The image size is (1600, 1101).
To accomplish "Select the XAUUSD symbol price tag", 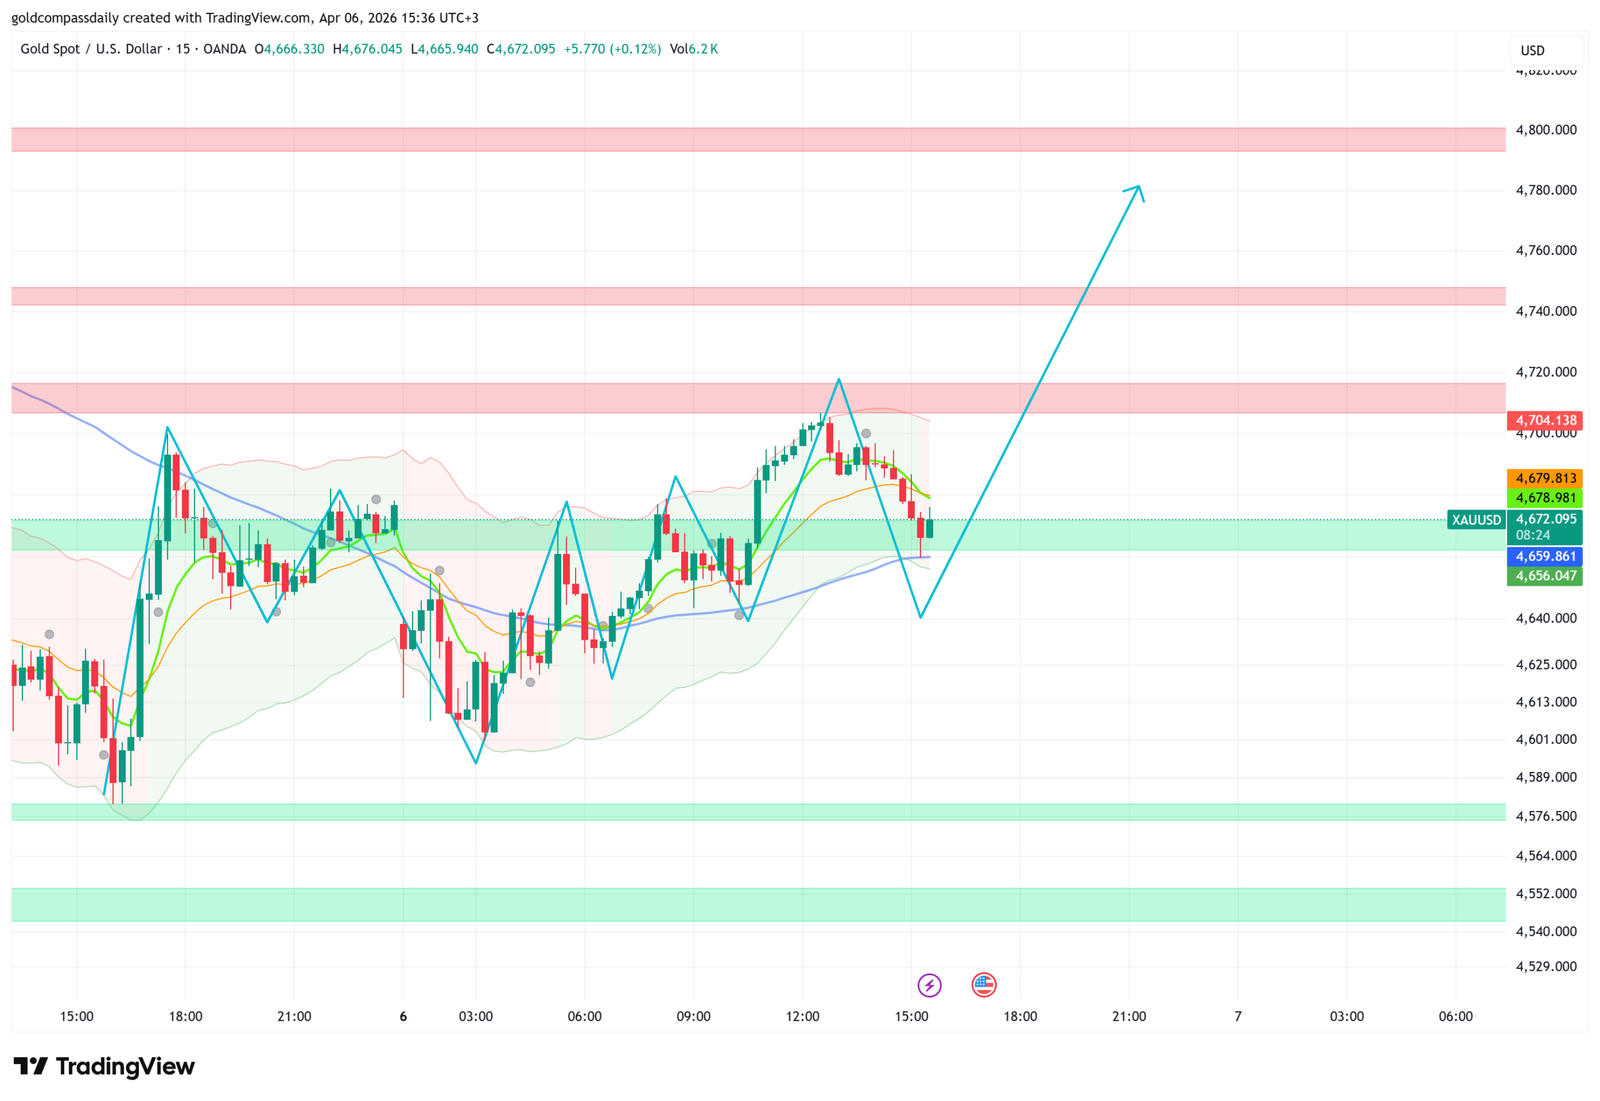I will [1476, 520].
